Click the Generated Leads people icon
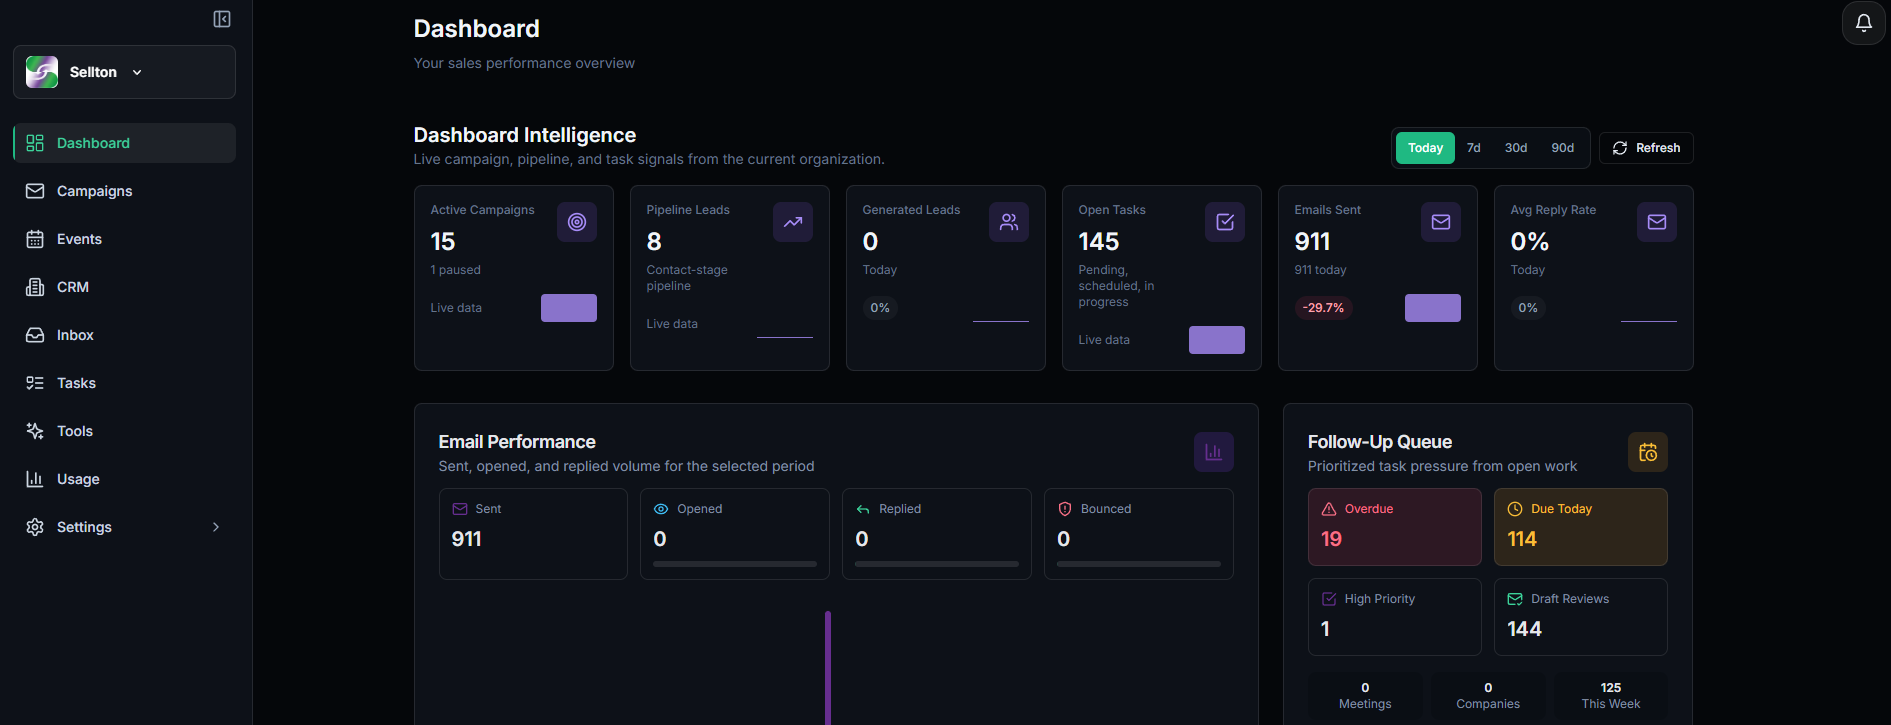Viewport: 1891px width, 725px height. click(x=1009, y=222)
